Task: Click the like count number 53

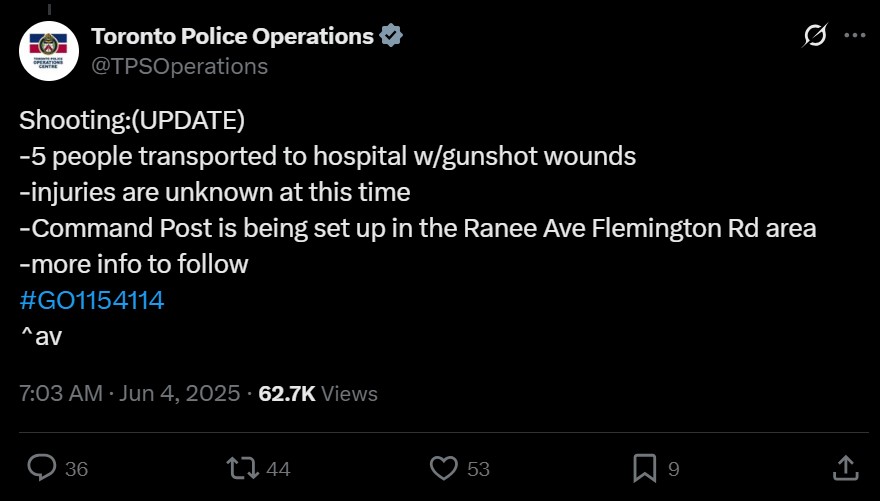Action: 478,468
